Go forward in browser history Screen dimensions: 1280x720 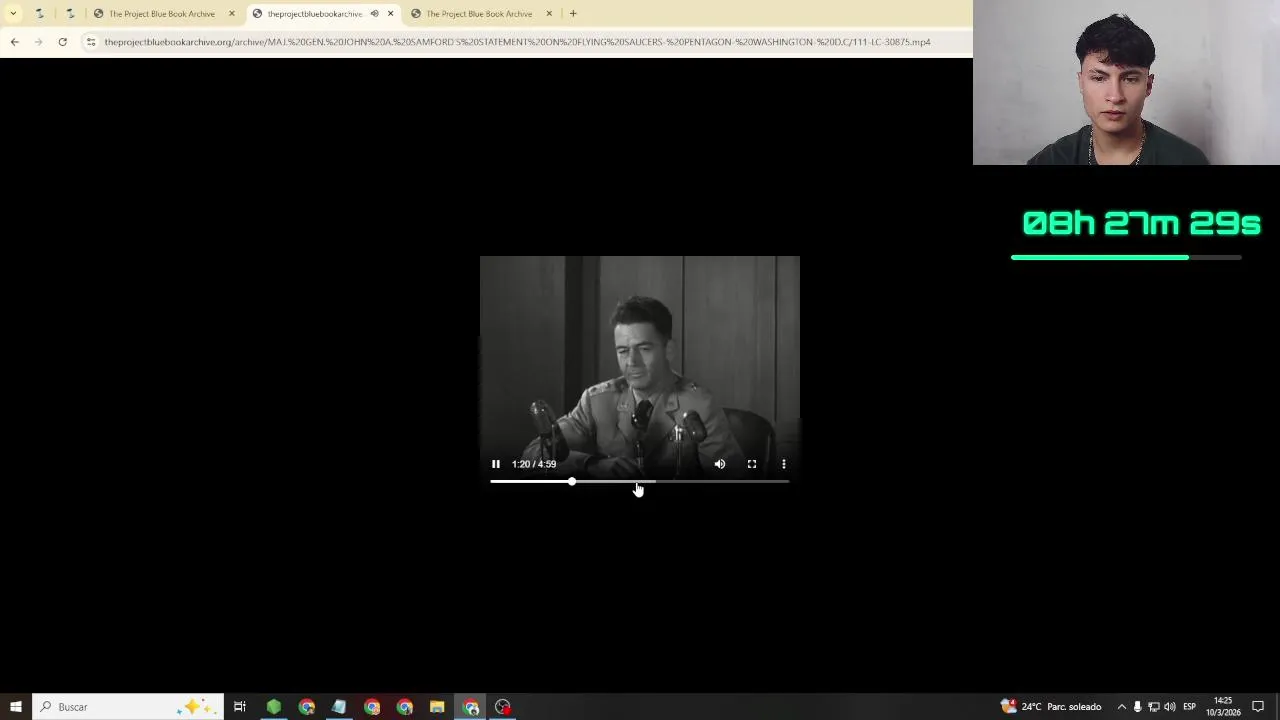39,42
